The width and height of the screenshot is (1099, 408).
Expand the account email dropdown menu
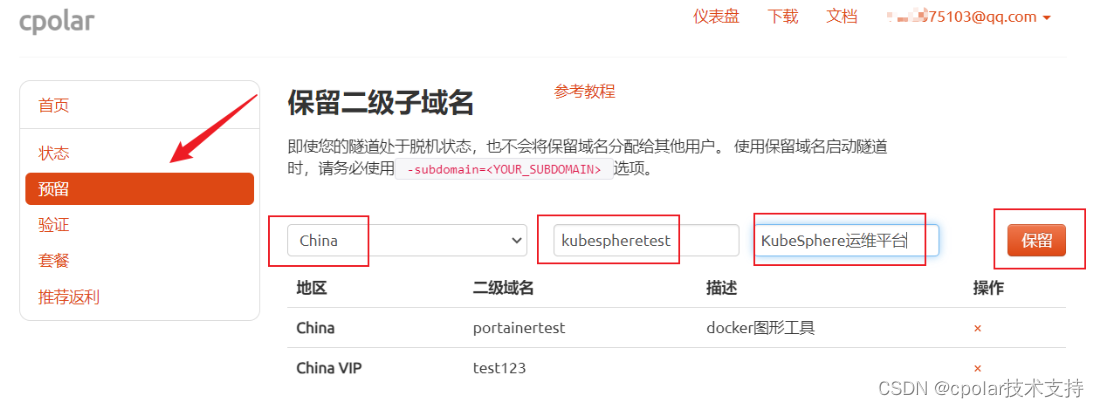point(971,17)
